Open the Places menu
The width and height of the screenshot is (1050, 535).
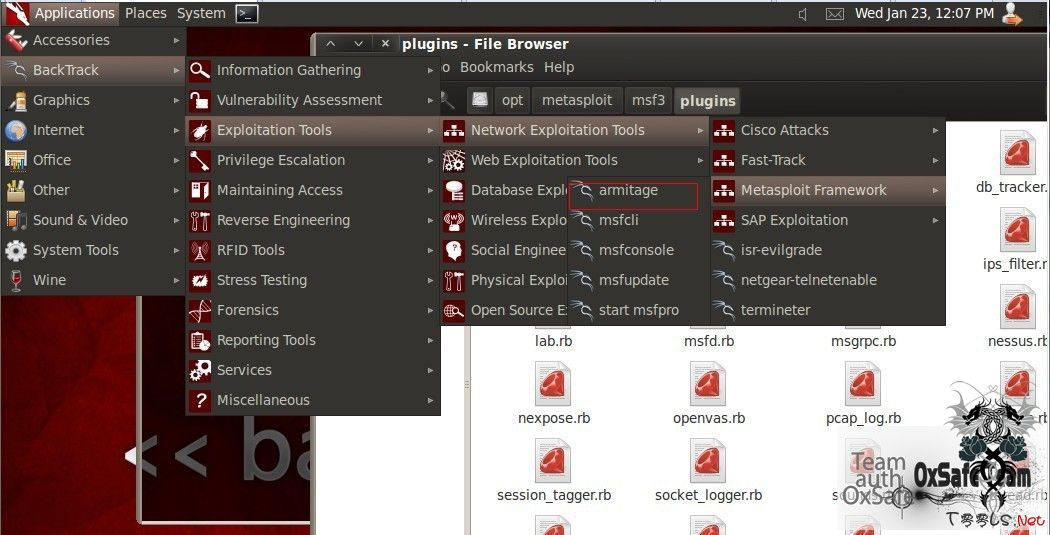click(x=145, y=13)
